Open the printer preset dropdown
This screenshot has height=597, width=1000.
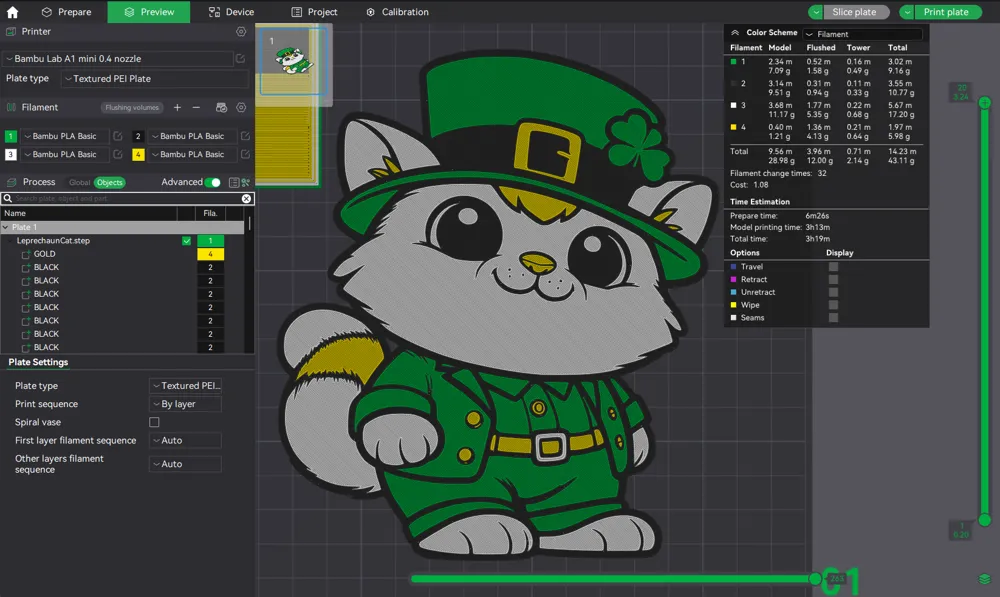[x=117, y=59]
